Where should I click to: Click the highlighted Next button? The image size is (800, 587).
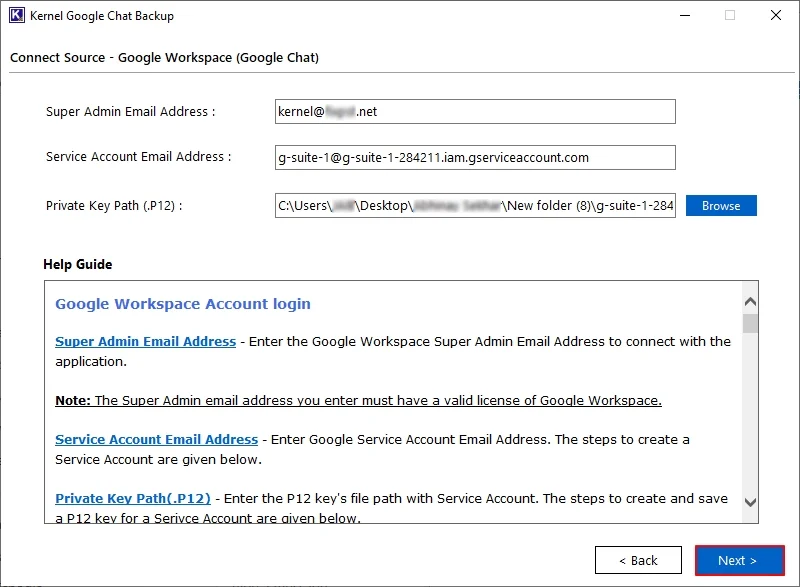pos(738,560)
